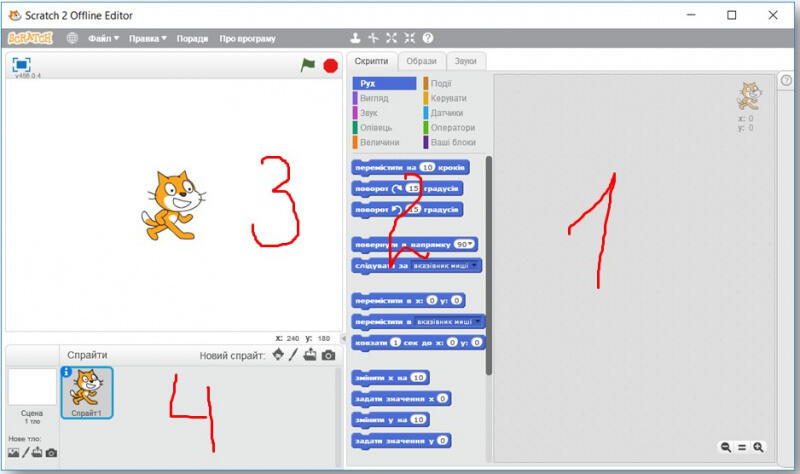The height and width of the screenshot is (474, 800).
Task: Click seconds input in ковзати block
Action: [x=395, y=342]
